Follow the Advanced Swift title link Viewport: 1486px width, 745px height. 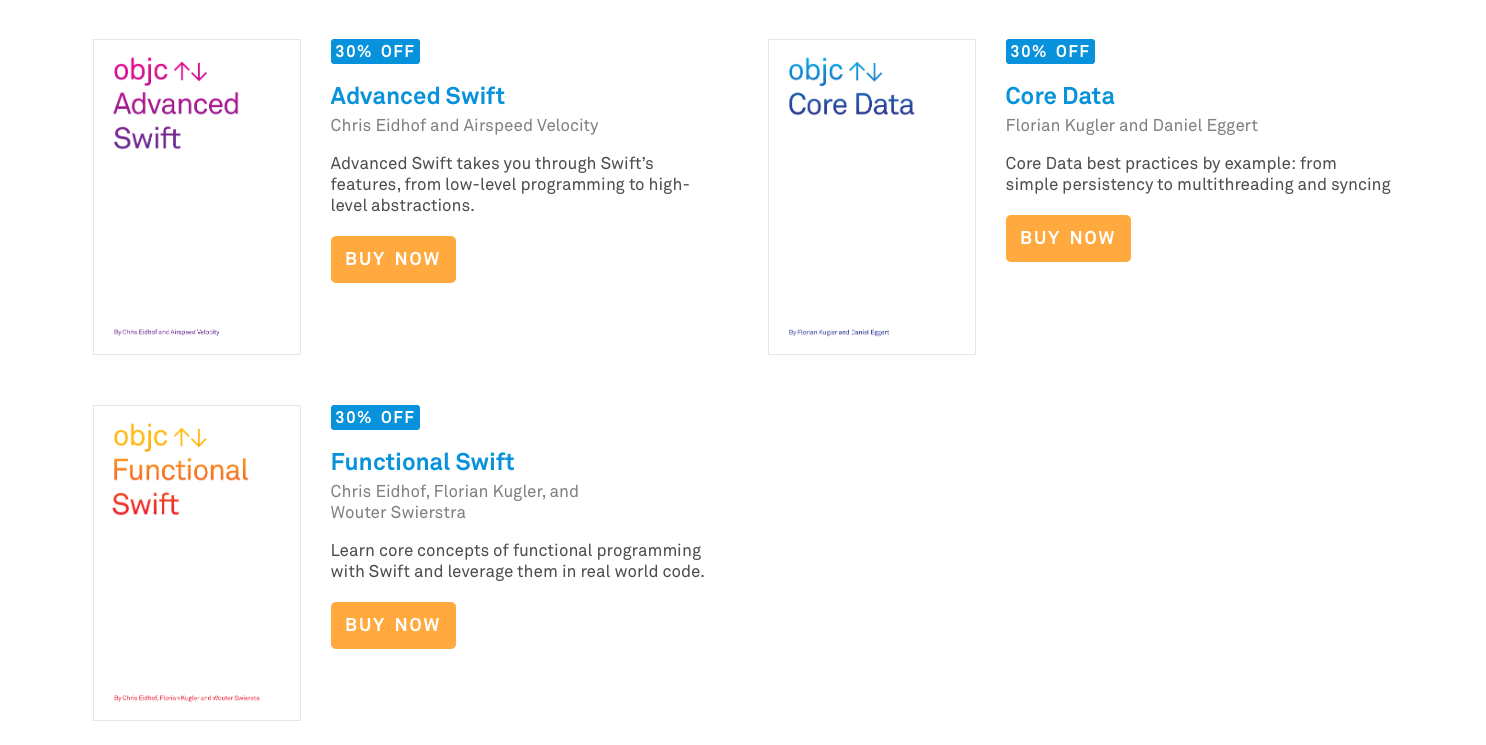tap(417, 96)
